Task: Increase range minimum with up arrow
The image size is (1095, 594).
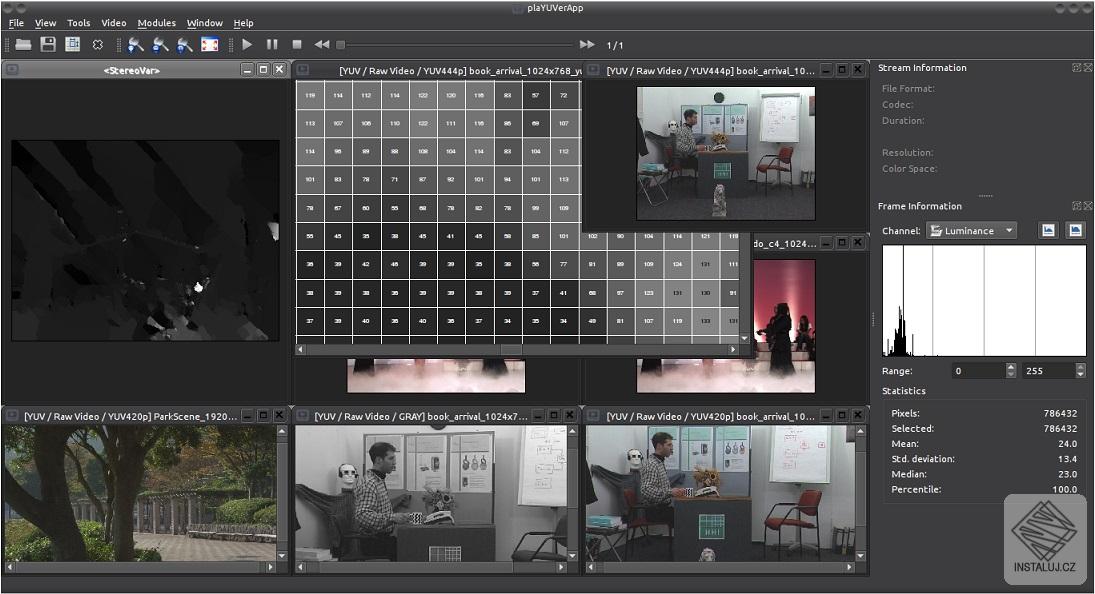Action: (x=1011, y=366)
